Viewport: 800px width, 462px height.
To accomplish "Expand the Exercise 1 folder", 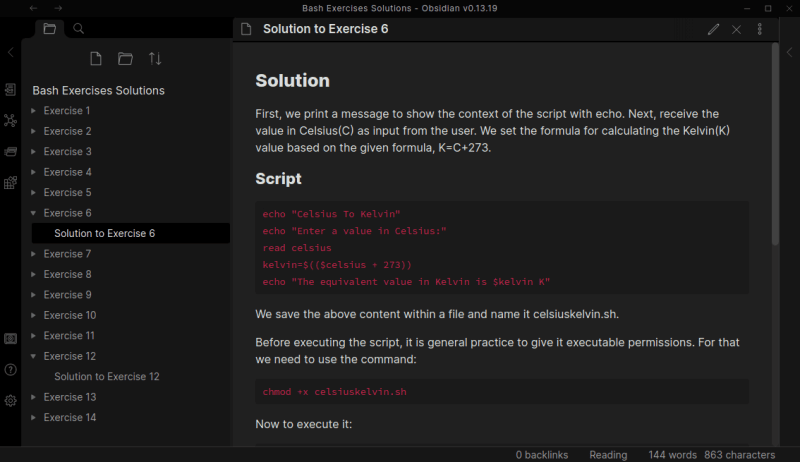I will [x=67, y=111].
